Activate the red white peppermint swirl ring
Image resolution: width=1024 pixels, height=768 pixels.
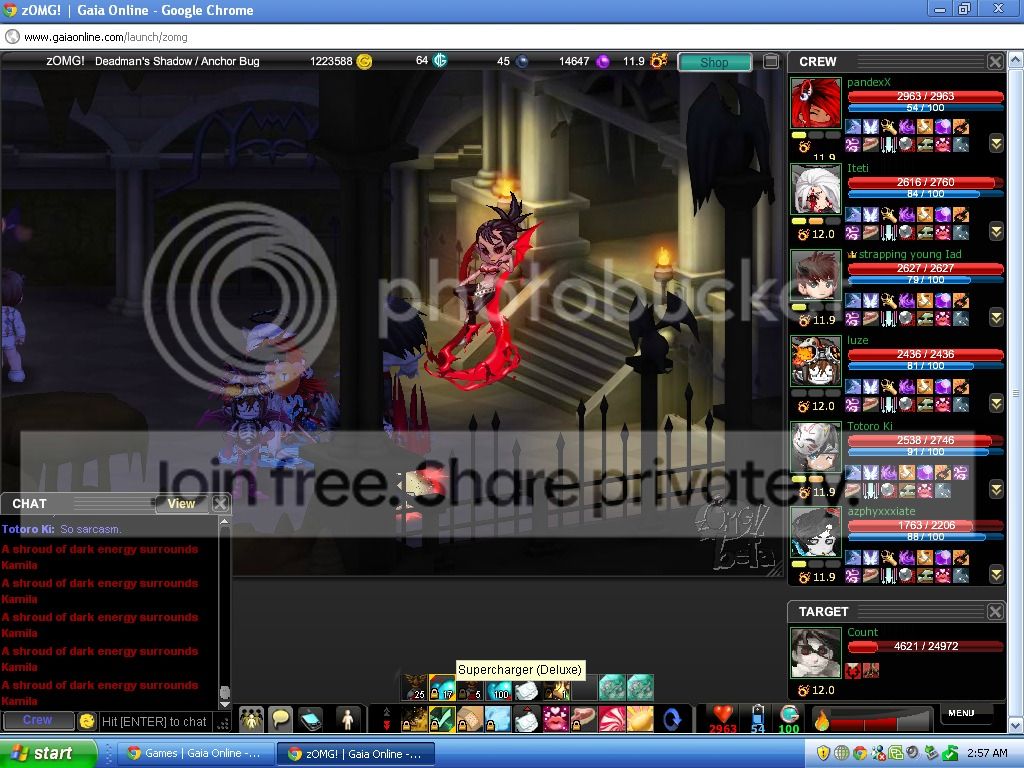[x=611, y=719]
